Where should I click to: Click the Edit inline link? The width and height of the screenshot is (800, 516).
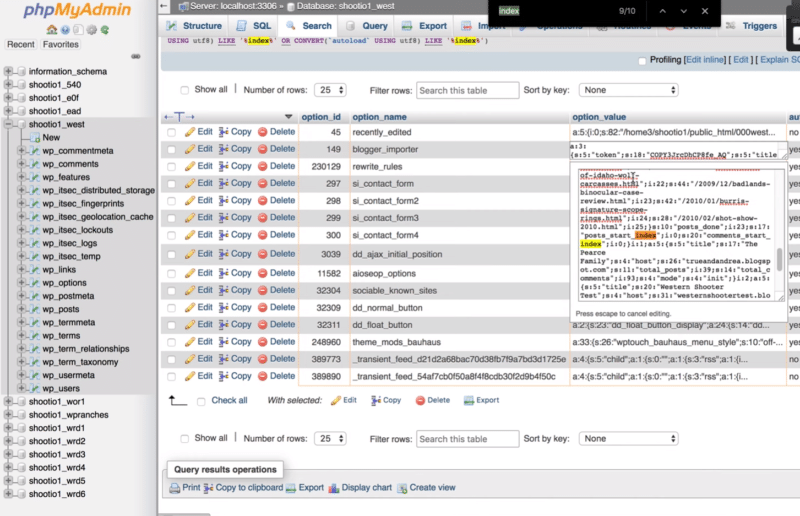tap(705, 60)
